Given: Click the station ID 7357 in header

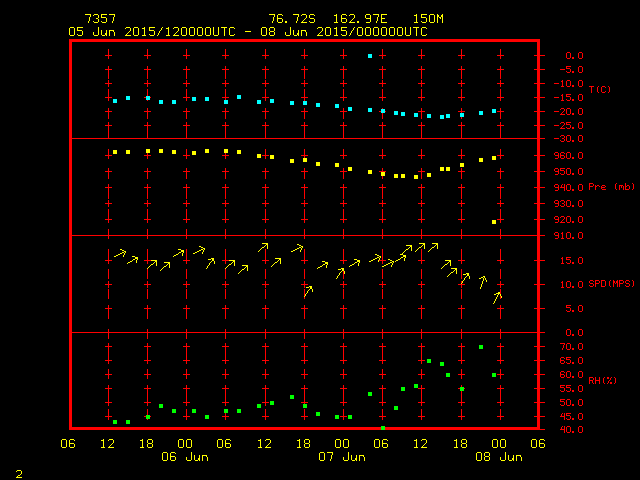Looking at the screenshot, I should click(100, 19).
